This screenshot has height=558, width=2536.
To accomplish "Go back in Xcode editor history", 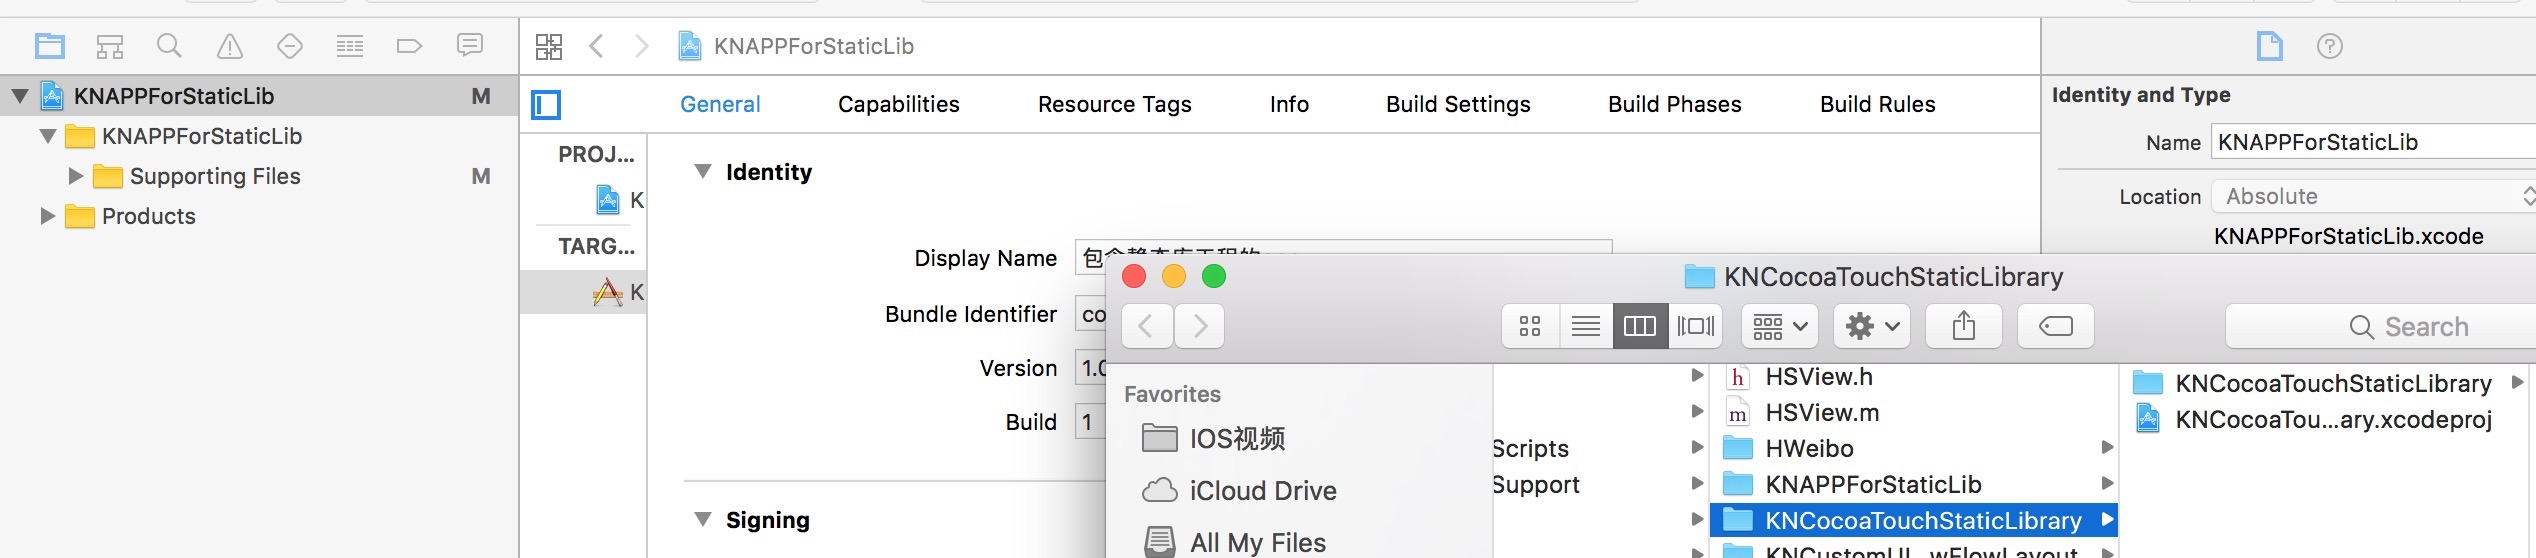I will click(597, 46).
